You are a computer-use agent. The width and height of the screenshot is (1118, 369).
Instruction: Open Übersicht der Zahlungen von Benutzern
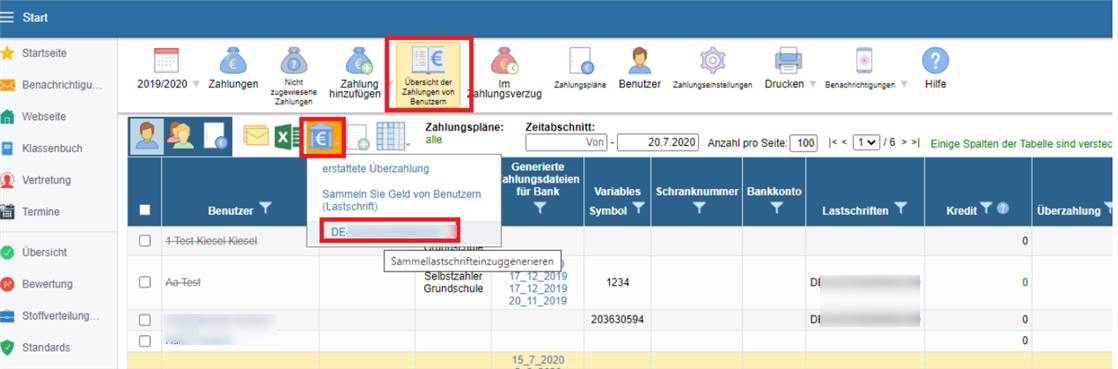[x=428, y=76]
